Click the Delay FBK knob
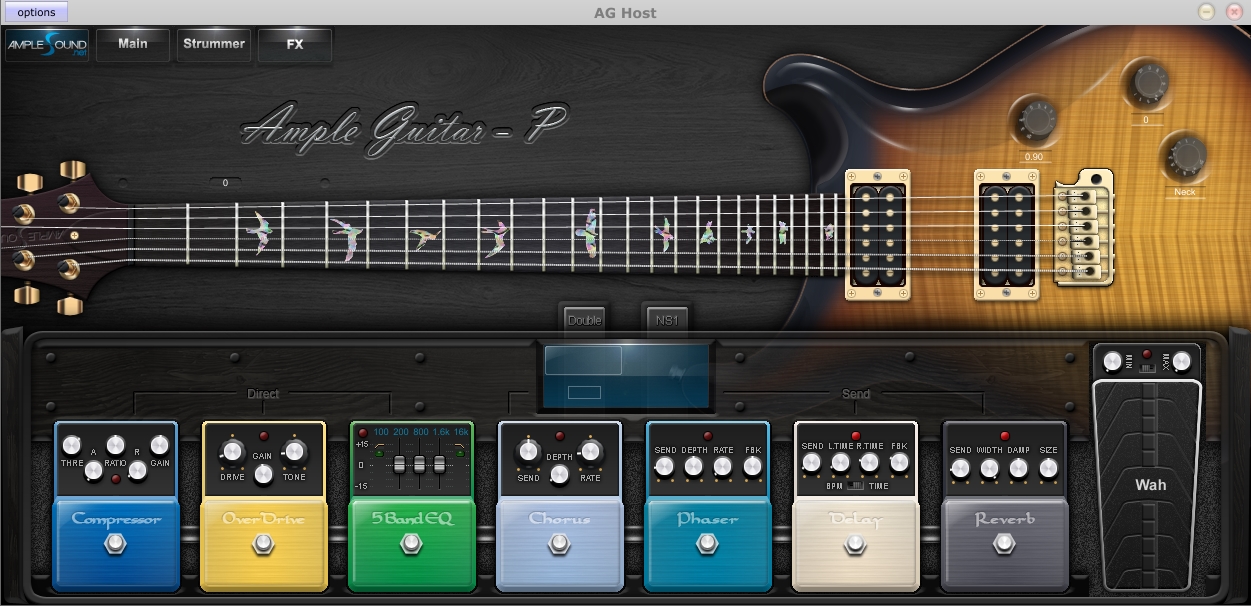The height and width of the screenshot is (606, 1251). tap(900, 462)
